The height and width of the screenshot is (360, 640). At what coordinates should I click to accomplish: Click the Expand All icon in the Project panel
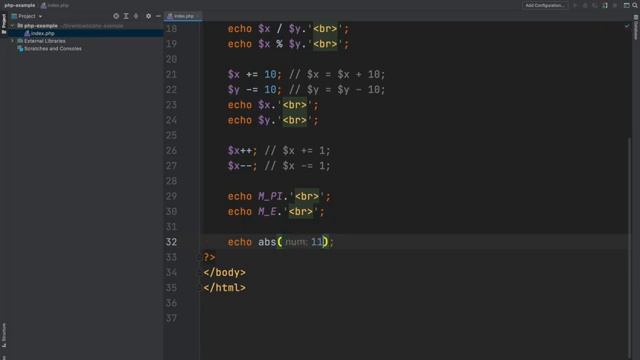(x=126, y=16)
